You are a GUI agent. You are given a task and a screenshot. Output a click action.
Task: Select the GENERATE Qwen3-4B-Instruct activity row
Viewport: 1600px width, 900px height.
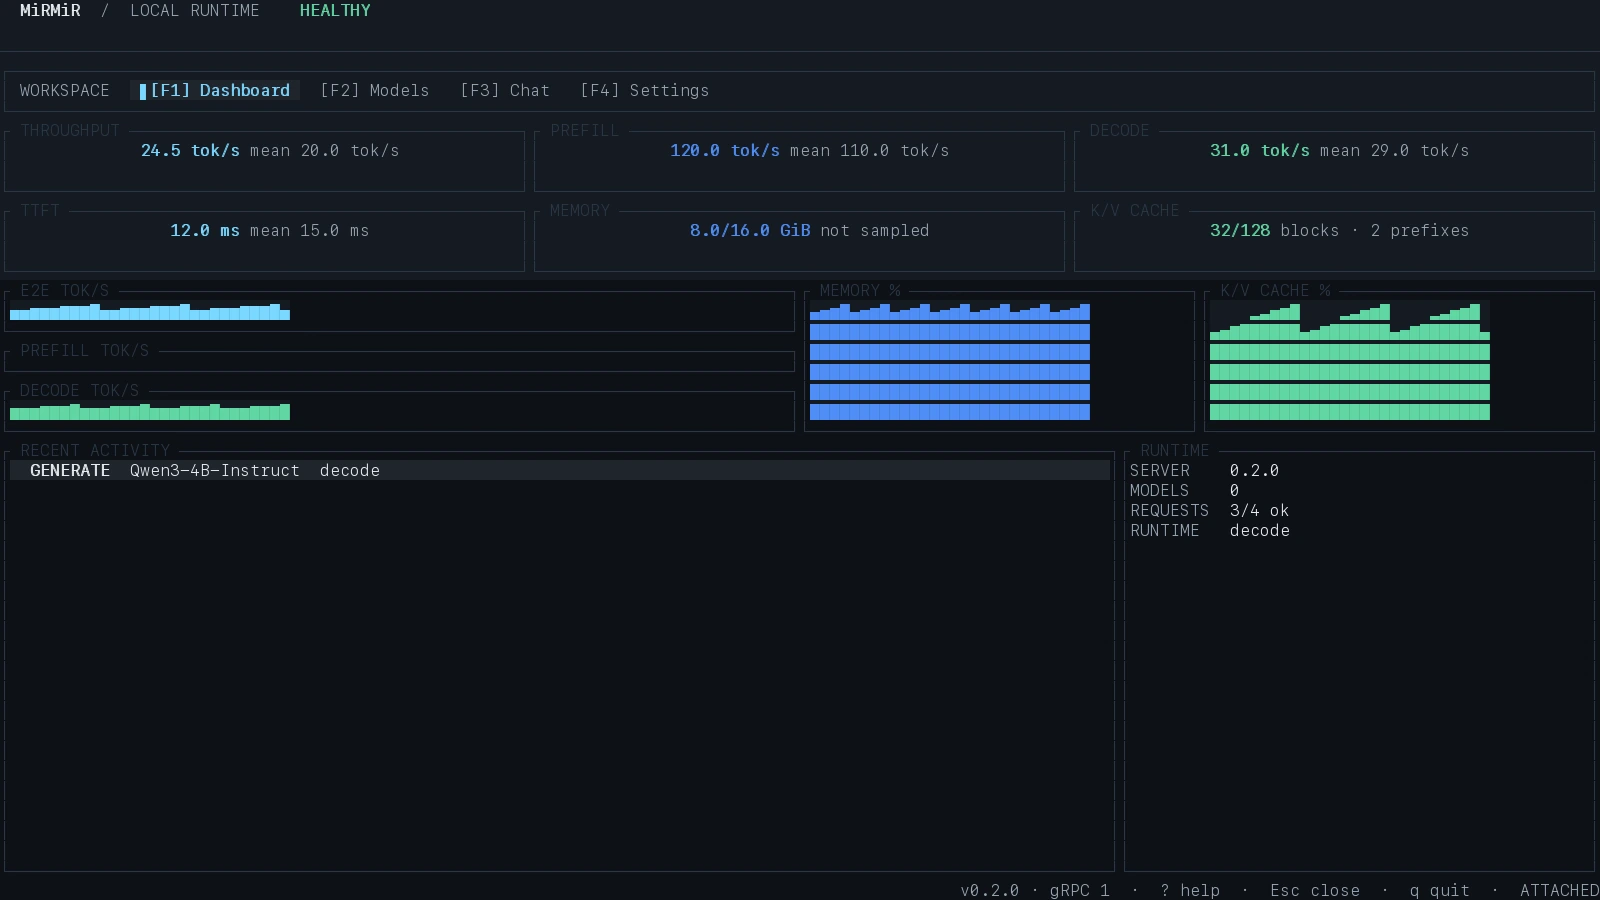[560, 470]
